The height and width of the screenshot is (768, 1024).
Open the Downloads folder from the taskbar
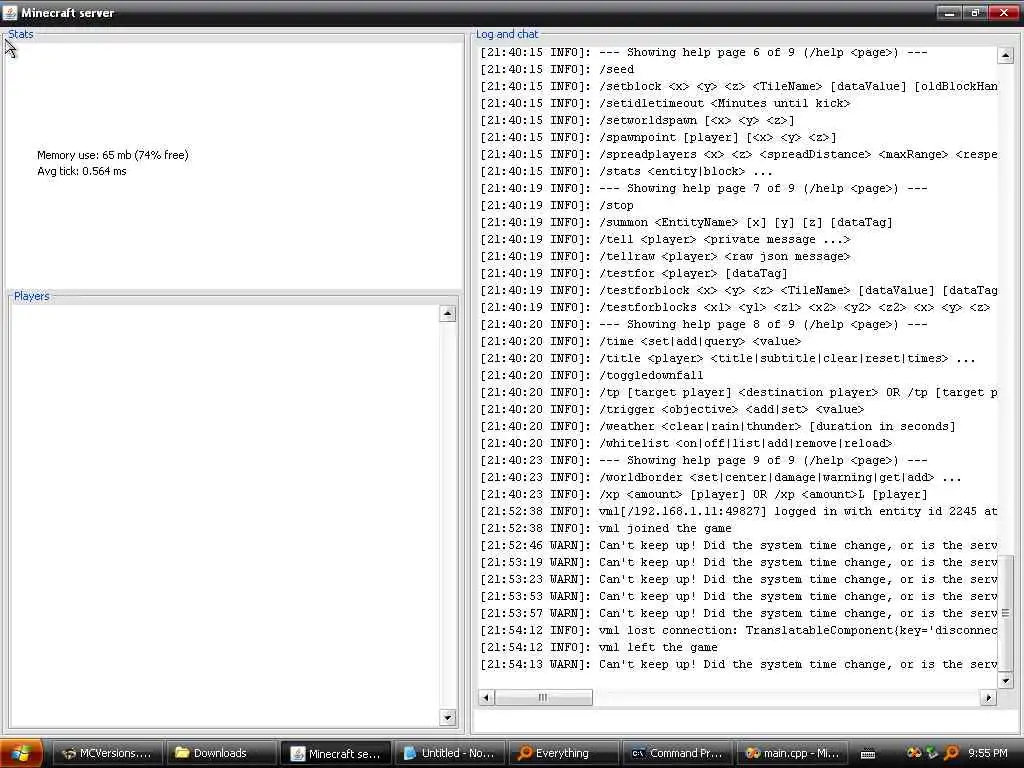221,753
